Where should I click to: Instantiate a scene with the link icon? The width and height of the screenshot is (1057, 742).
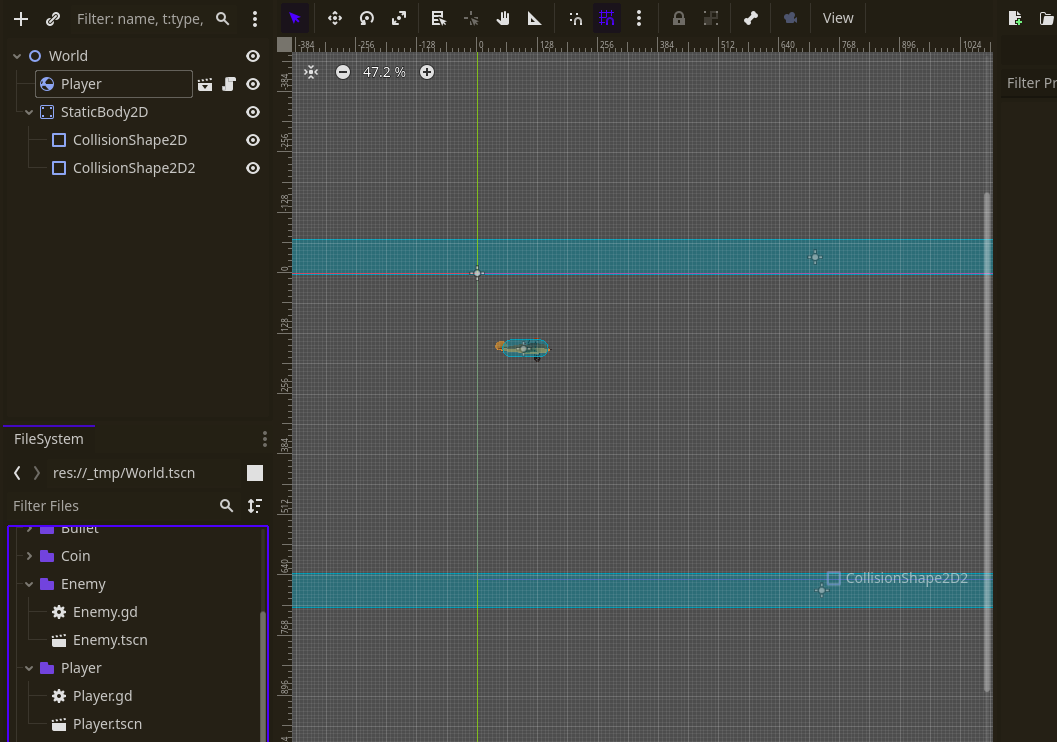coord(52,18)
